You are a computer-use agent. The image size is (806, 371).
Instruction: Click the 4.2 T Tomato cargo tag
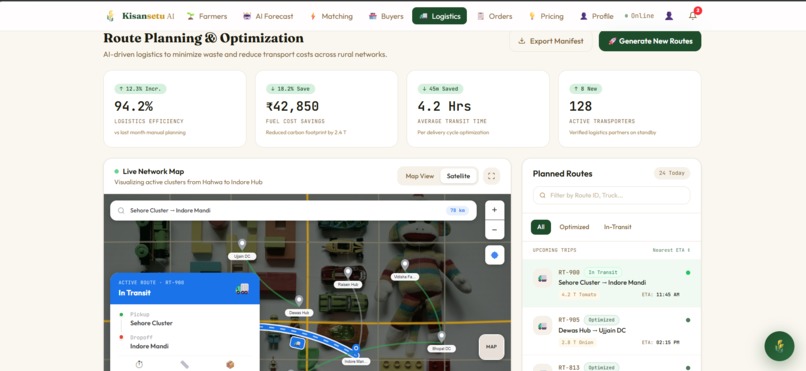coord(579,294)
